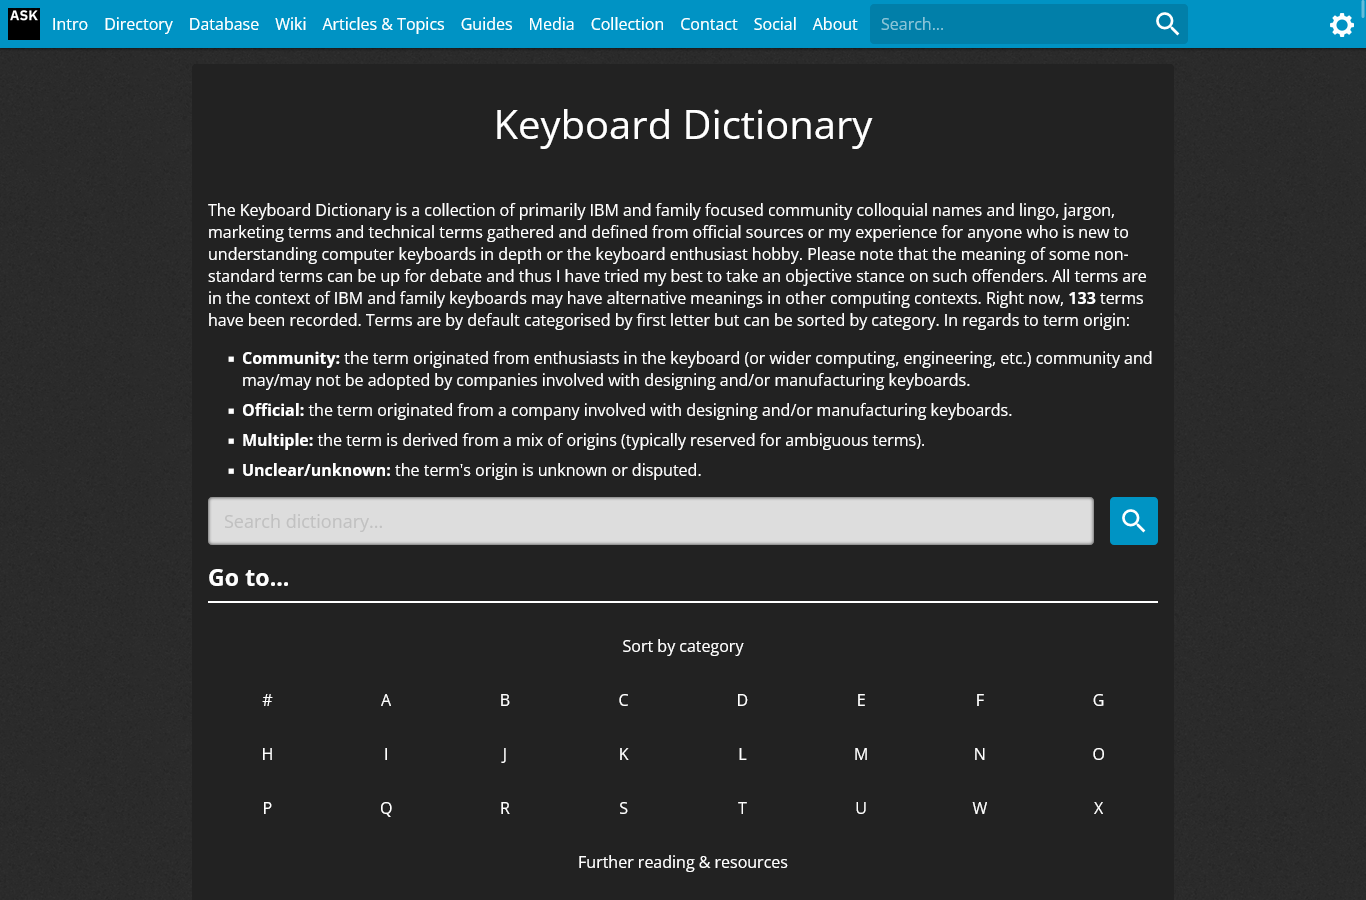Jump to letter F terms
Viewport: 1366px width, 900px height.
point(980,700)
